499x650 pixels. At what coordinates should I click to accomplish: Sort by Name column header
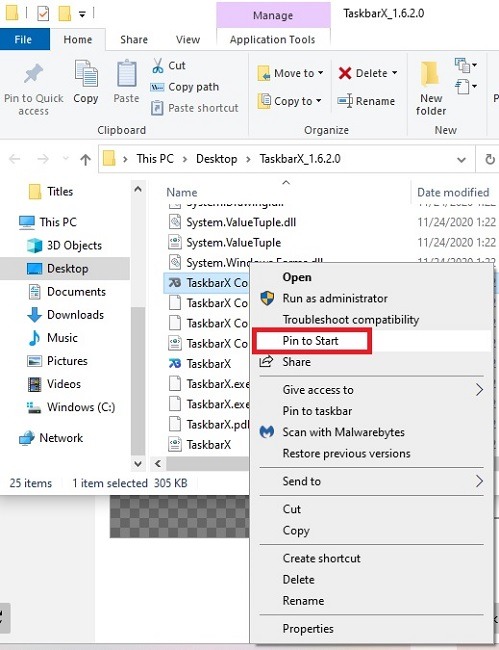[182, 192]
